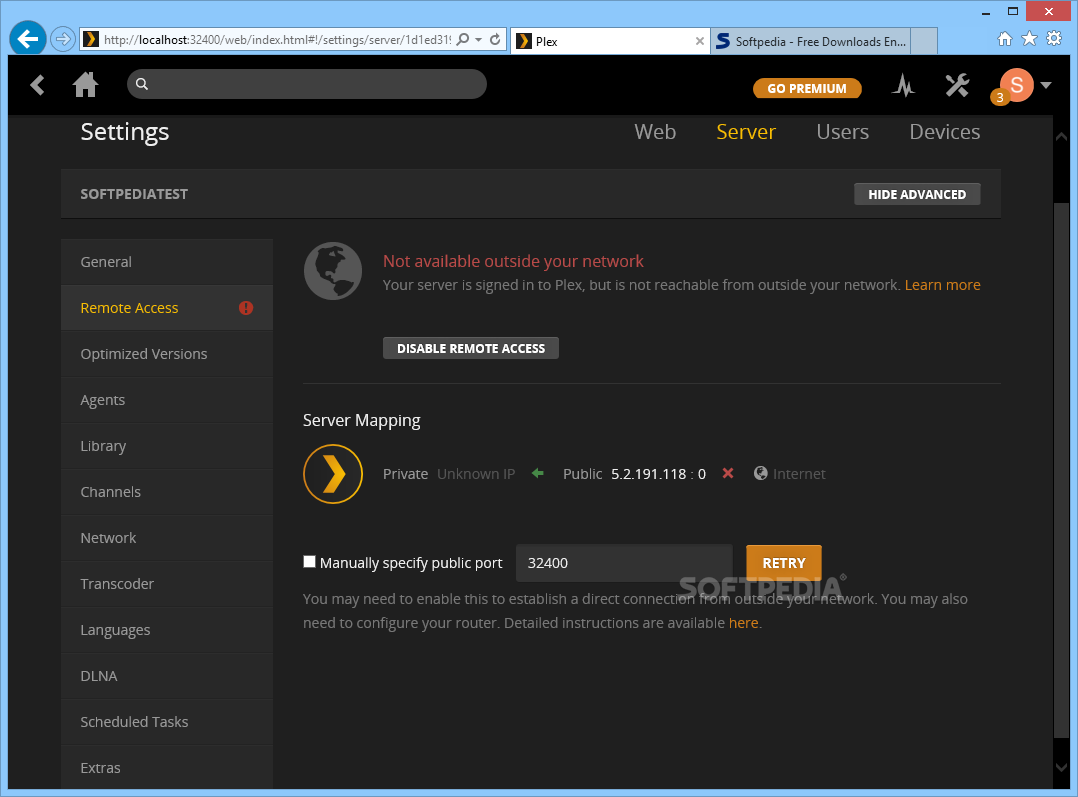Open browser favorites star
The width and height of the screenshot is (1078, 797).
coord(1029,39)
